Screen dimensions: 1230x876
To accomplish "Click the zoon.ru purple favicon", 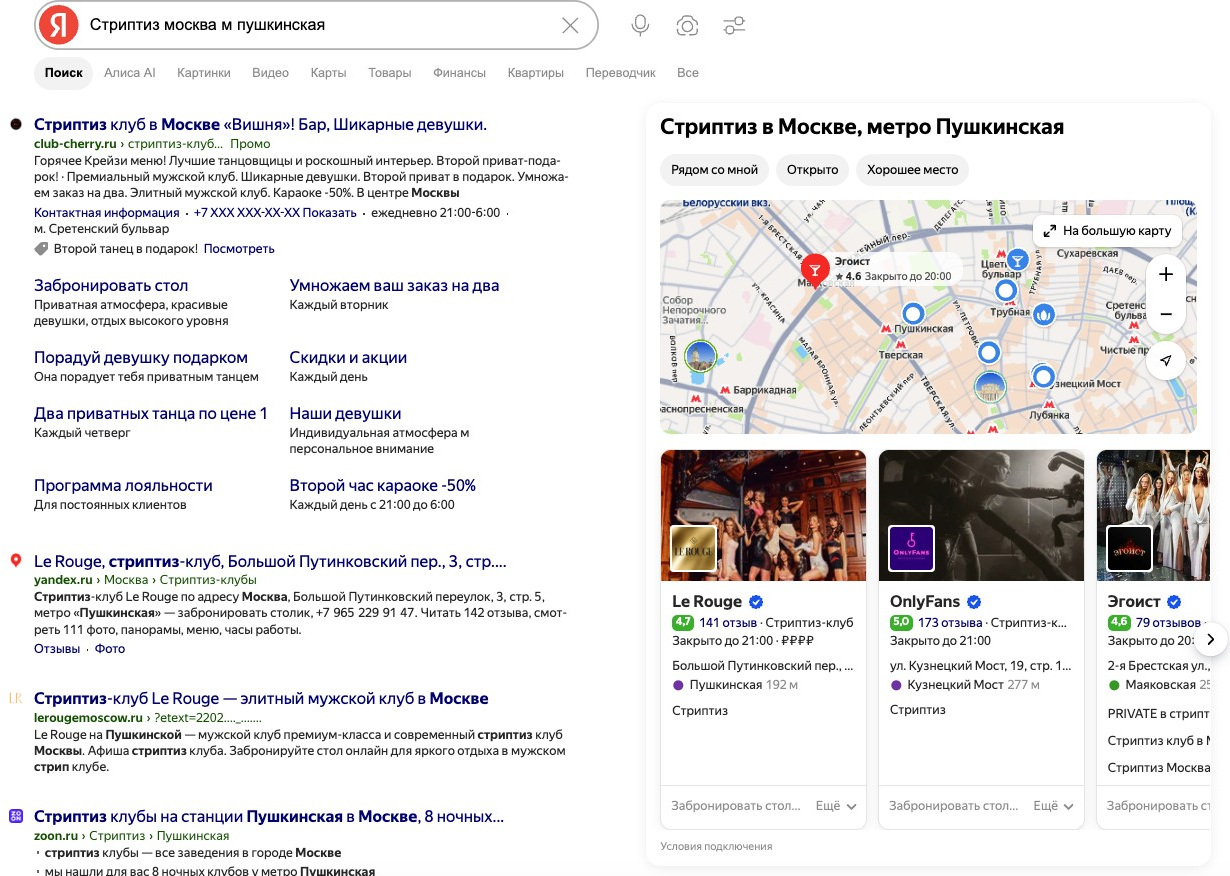I will point(16,816).
